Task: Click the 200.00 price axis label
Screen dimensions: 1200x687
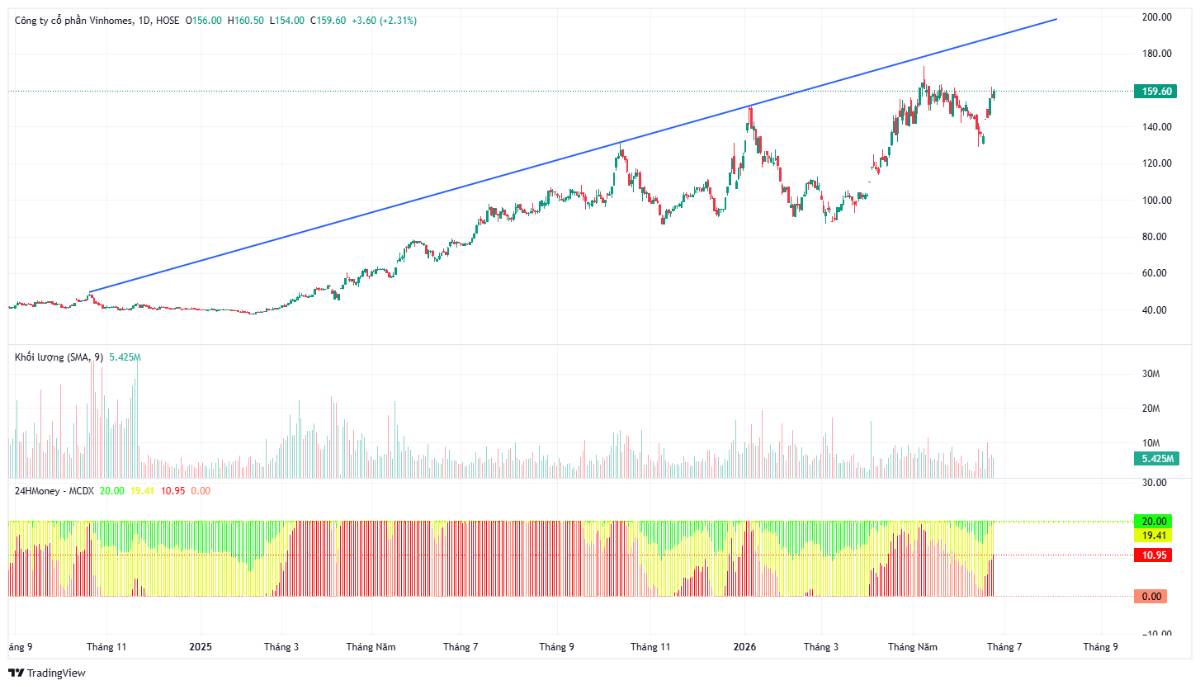Action: click(x=1158, y=17)
